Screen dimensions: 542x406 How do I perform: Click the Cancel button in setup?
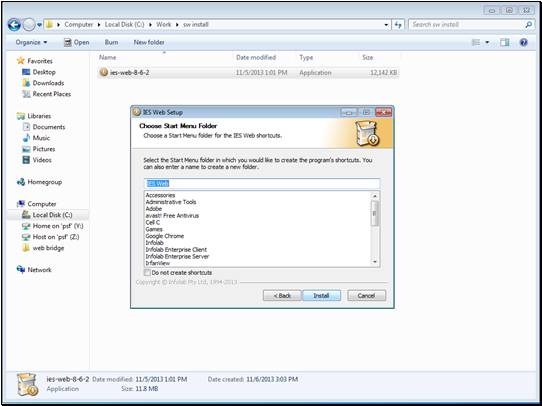coord(366,295)
